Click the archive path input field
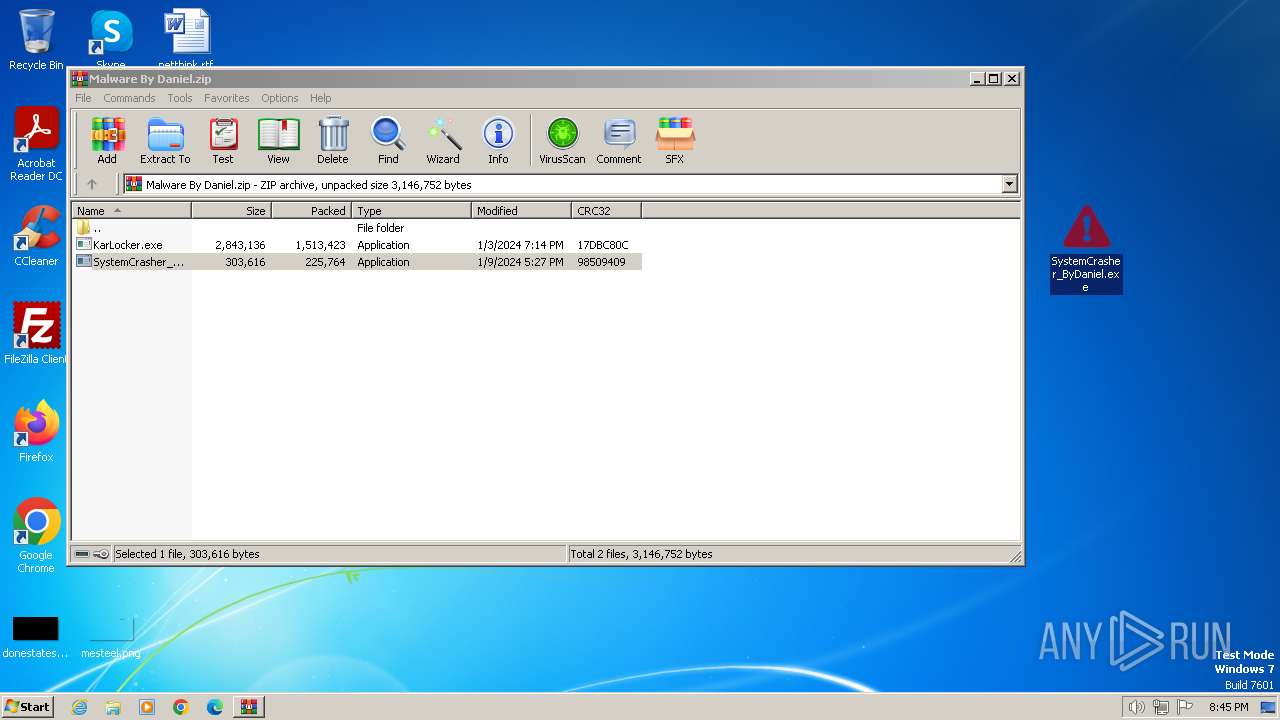This screenshot has width=1280, height=720. point(563,184)
